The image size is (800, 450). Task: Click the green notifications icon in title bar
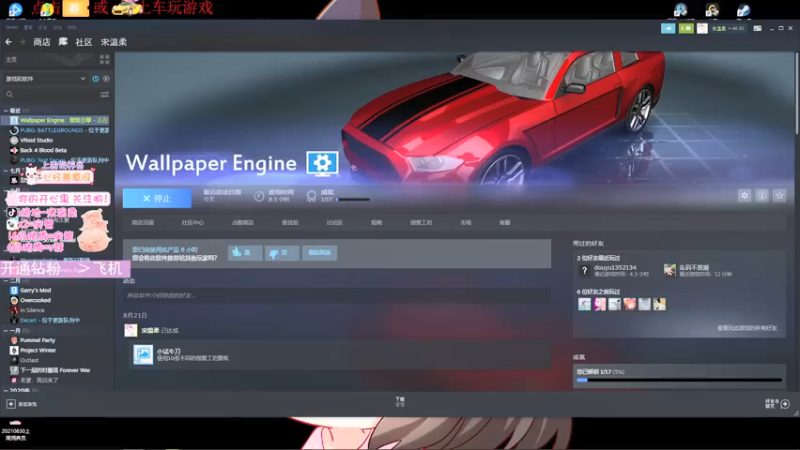[x=686, y=29]
